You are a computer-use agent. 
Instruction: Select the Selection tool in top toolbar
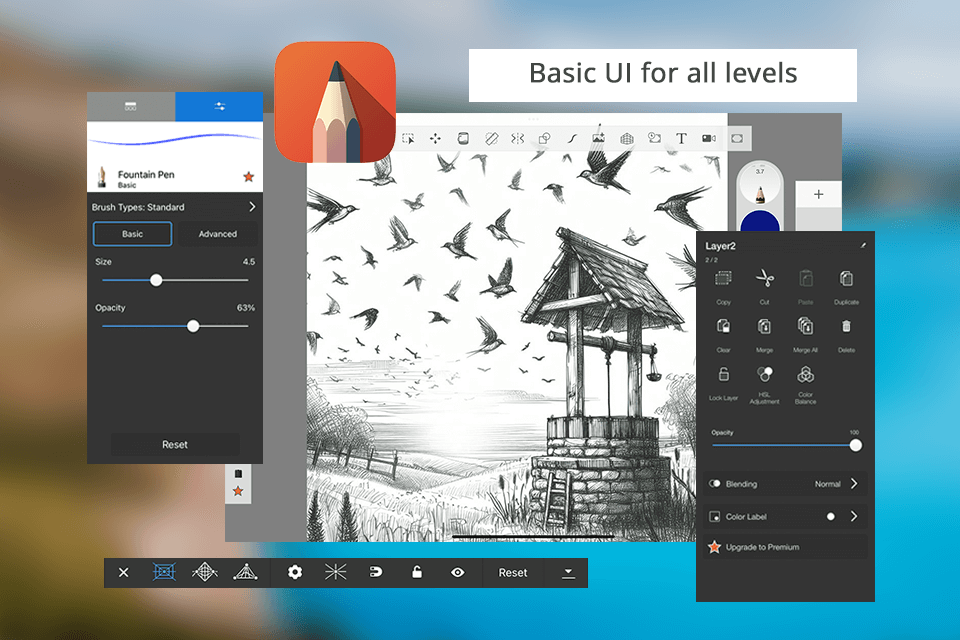coord(408,139)
